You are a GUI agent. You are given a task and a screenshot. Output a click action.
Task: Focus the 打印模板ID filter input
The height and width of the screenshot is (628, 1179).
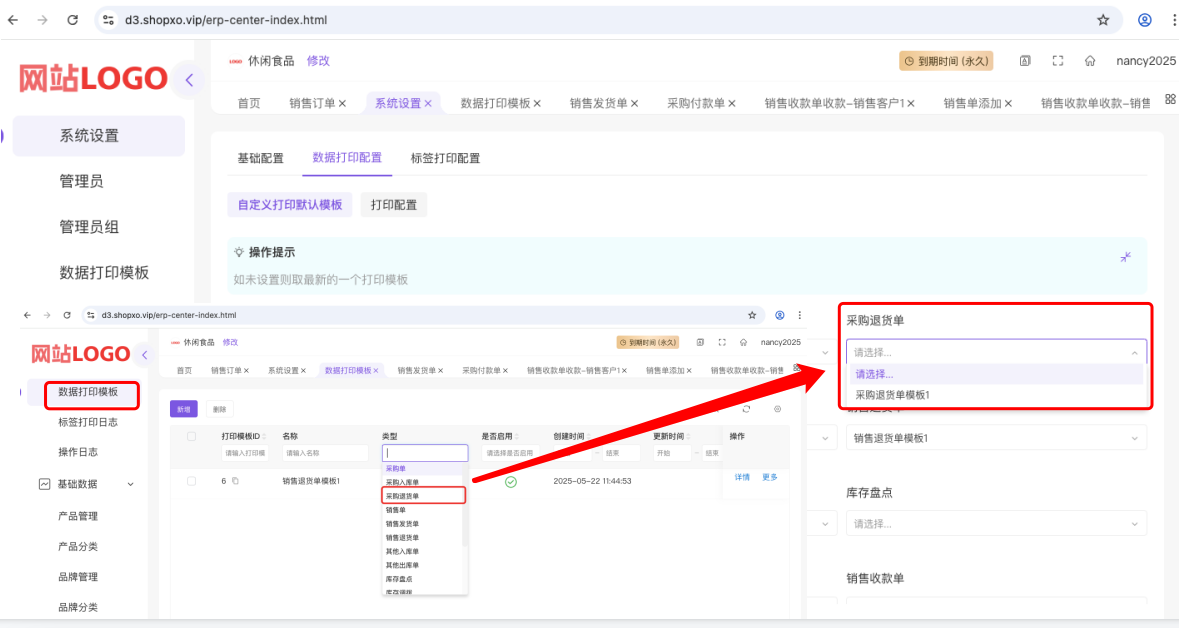pos(245,453)
